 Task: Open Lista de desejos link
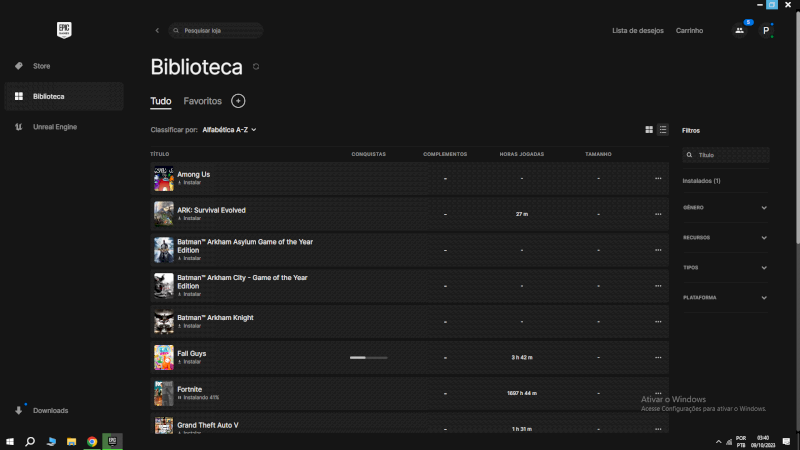tap(637, 31)
